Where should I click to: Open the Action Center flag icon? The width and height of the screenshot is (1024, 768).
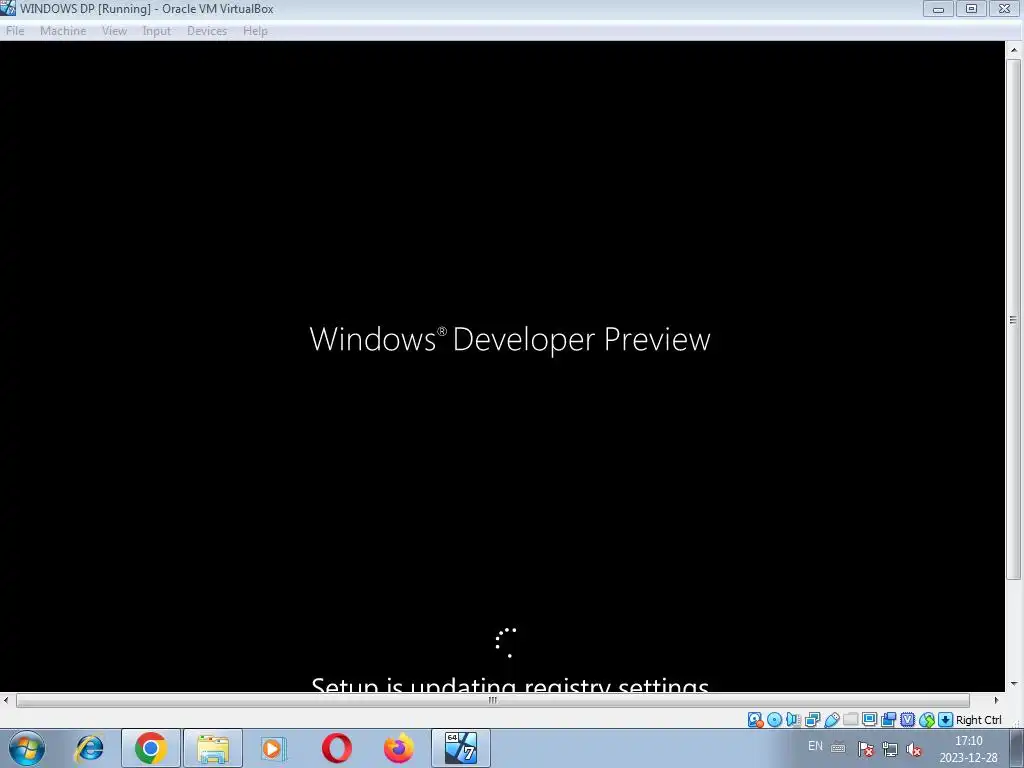coord(865,749)
